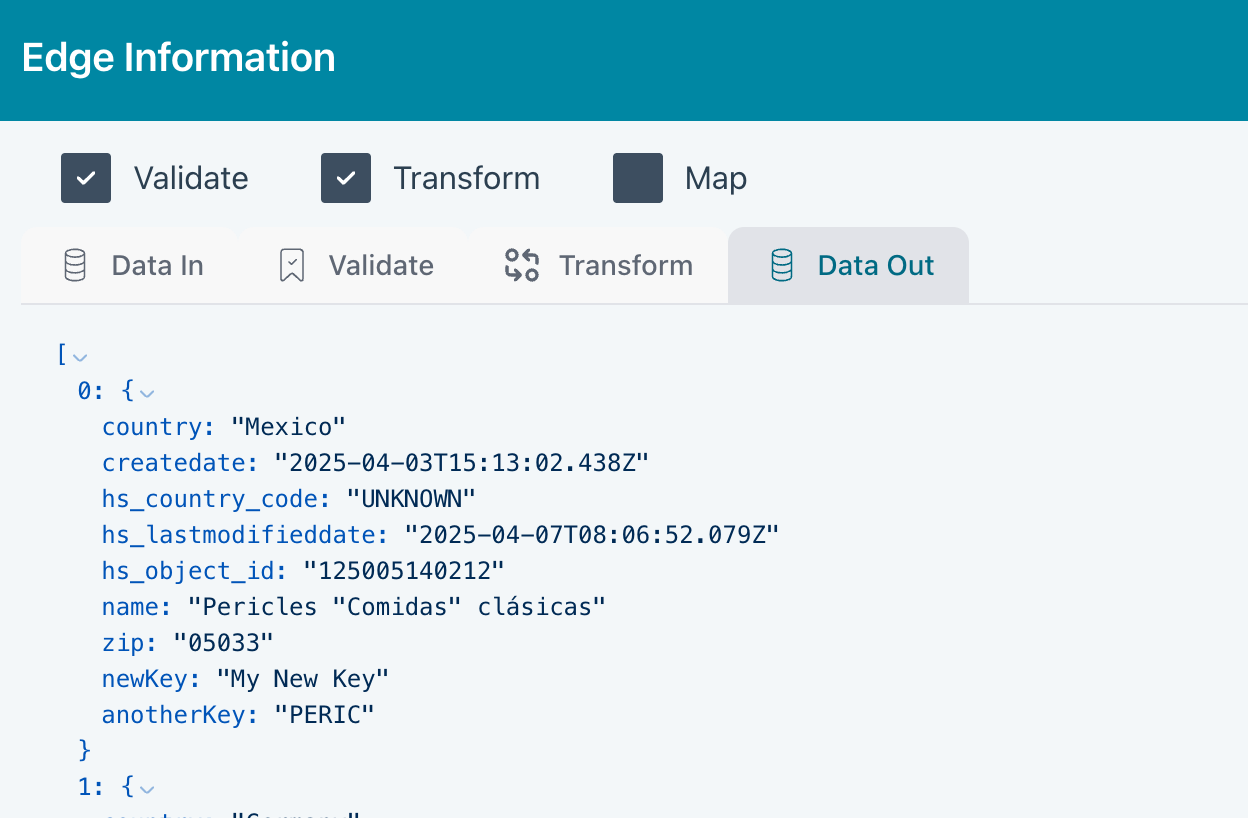This screenshot has width=1248, height=818.
Task: Uncheck the Validate checkbox
Action: click(86, 178)
